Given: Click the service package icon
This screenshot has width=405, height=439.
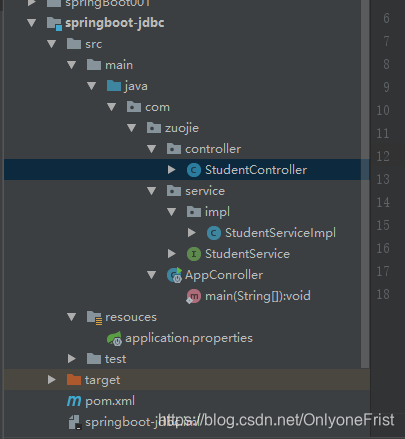Looking at the screenshot, I should click(x=174, y=191).
